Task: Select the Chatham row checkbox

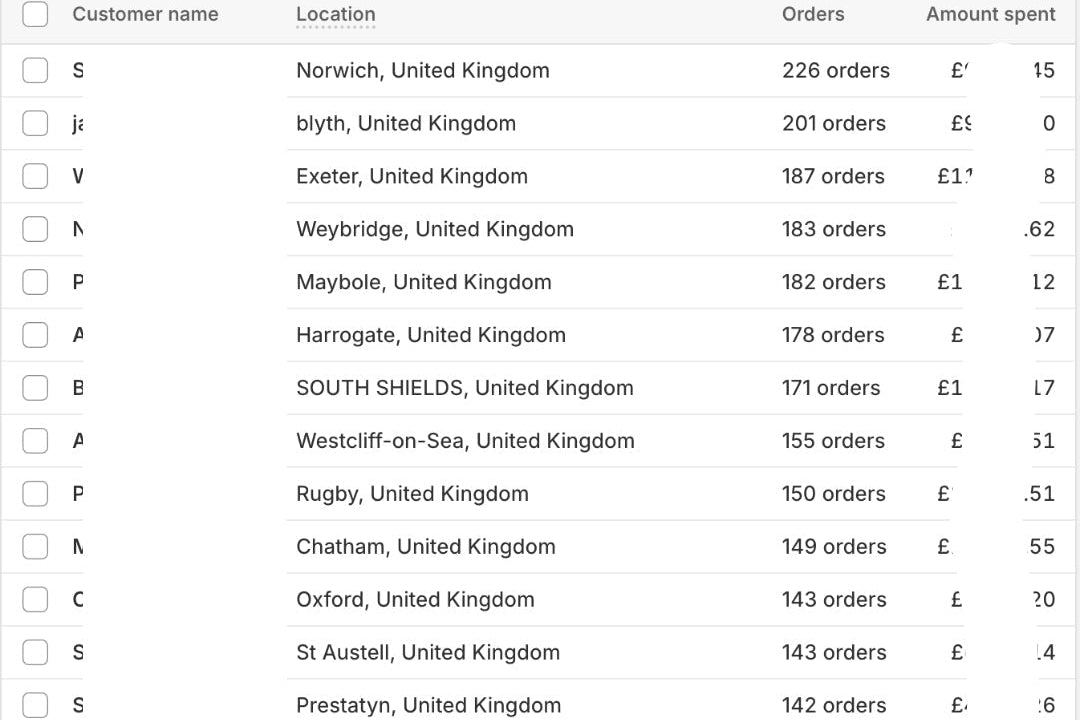Action: [35, 547]
